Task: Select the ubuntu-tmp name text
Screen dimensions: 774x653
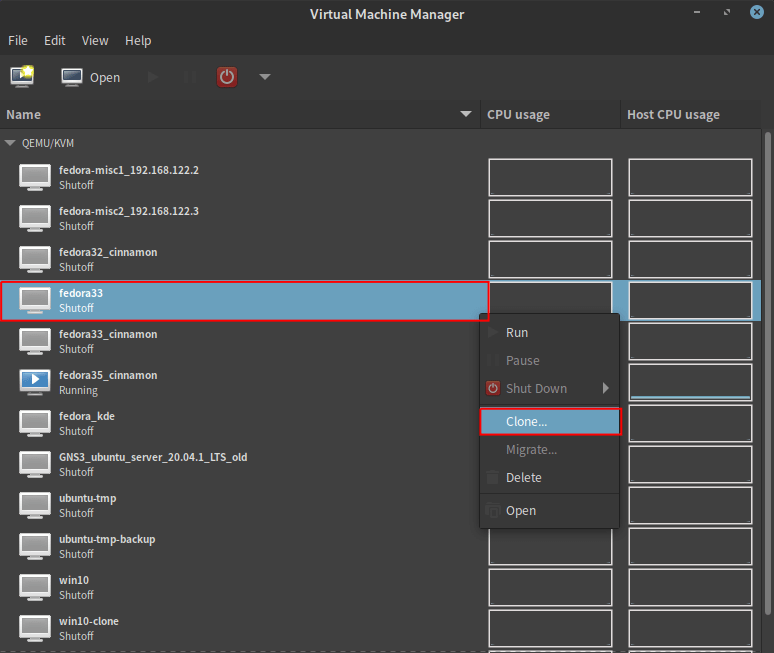Action: pos(87,498)
